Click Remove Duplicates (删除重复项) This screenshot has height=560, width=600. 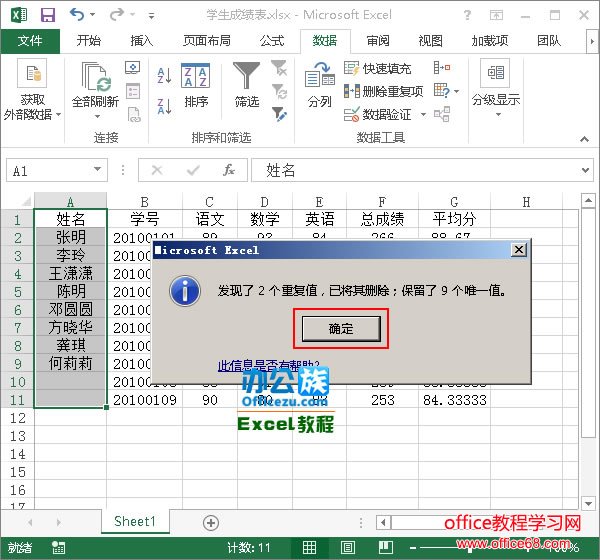383,91
